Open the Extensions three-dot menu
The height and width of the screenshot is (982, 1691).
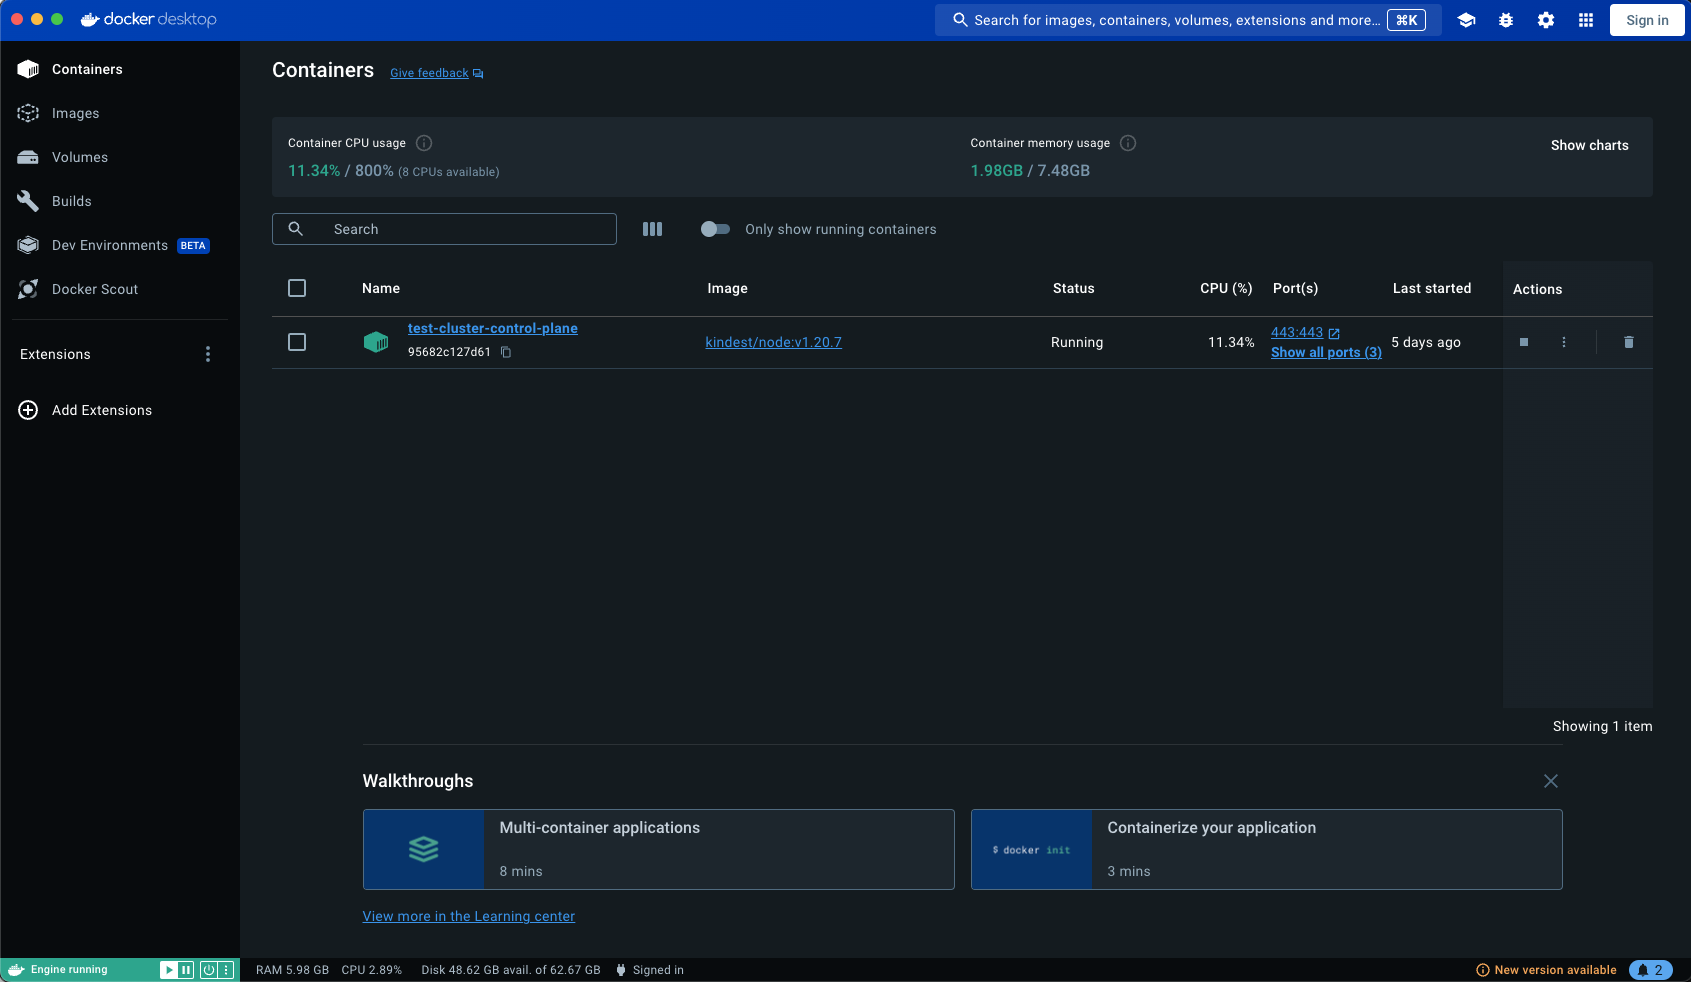point(208,354)
